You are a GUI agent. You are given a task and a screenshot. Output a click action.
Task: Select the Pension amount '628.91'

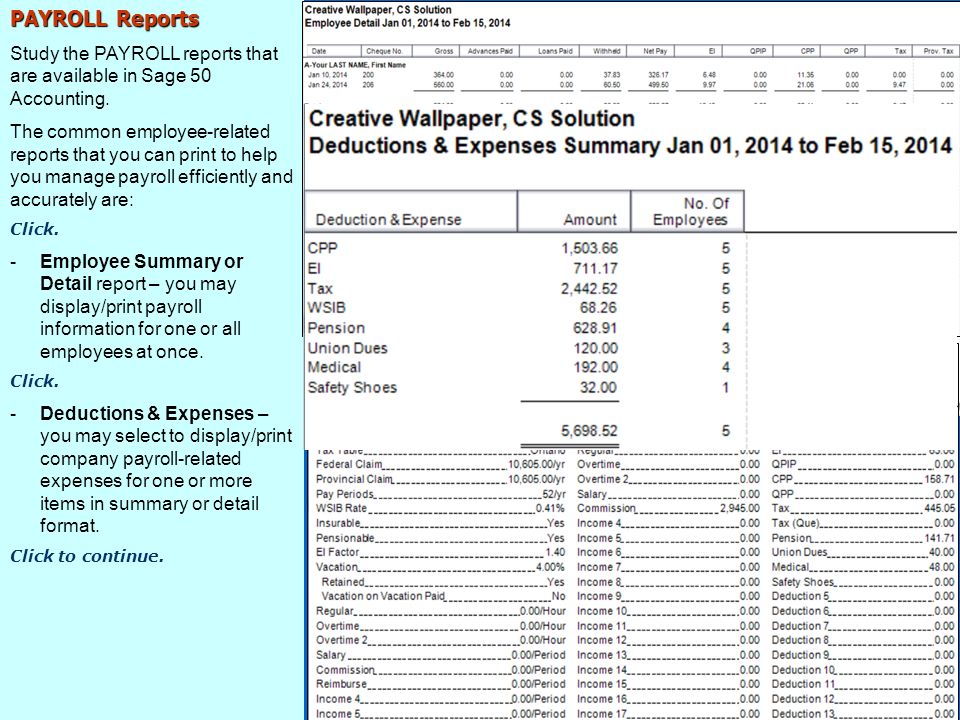coord(595,328)
